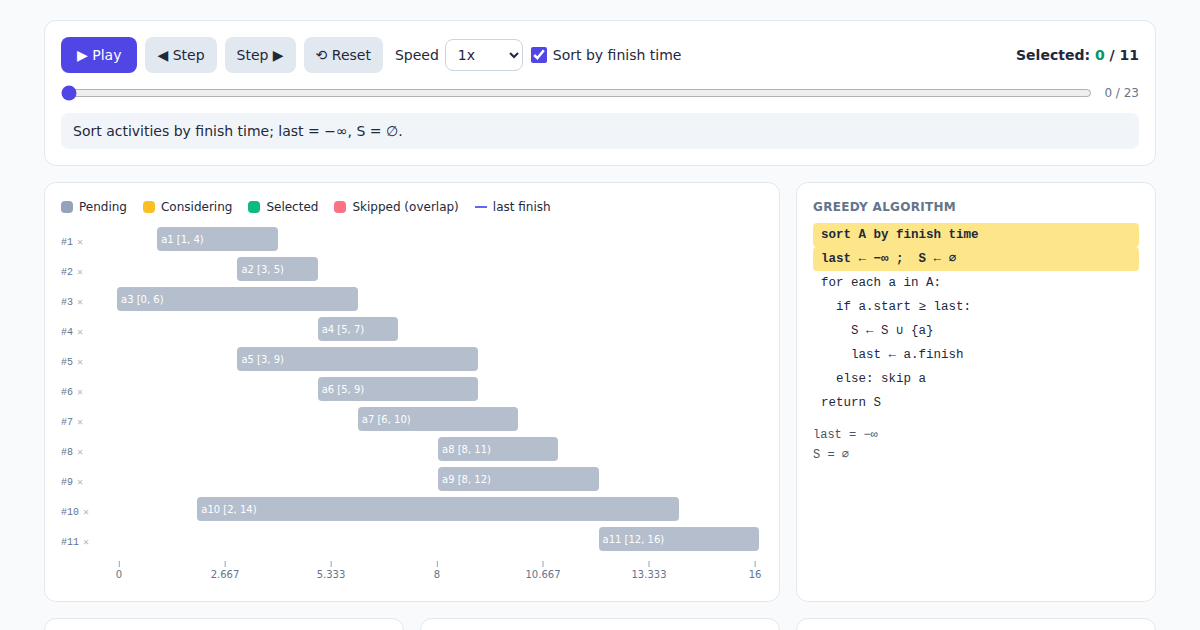Click the 'last = −∞' variable readout

[x=846, y=434]
